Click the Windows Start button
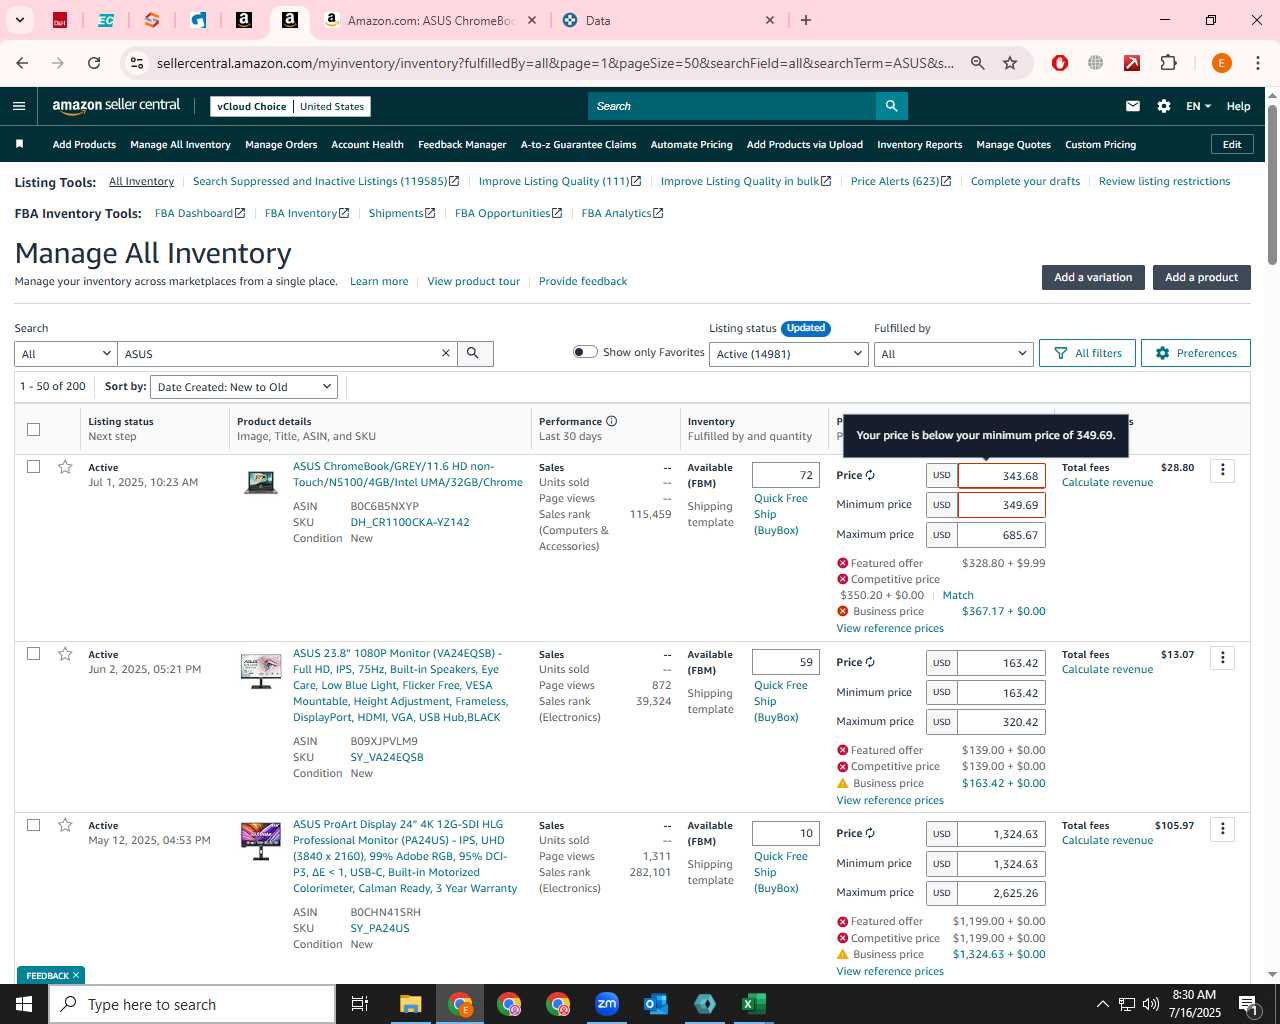This screenshot has width=1280, height=1024. tap(24, 1004)
